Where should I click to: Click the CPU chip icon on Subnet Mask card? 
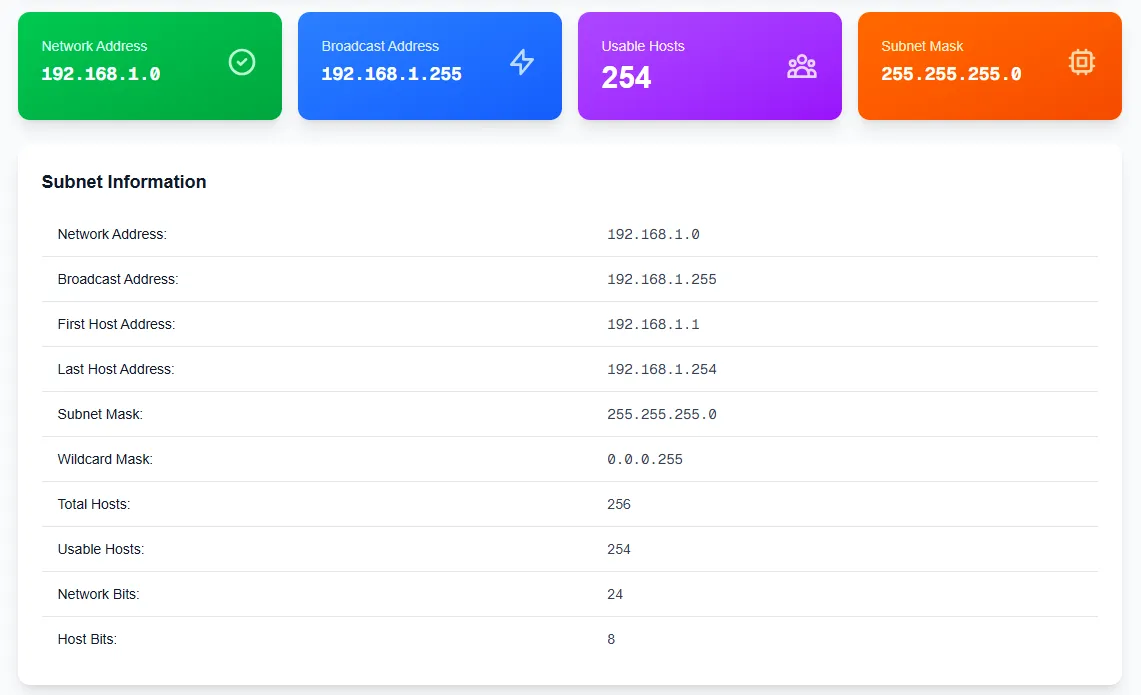pos(1081,62)
